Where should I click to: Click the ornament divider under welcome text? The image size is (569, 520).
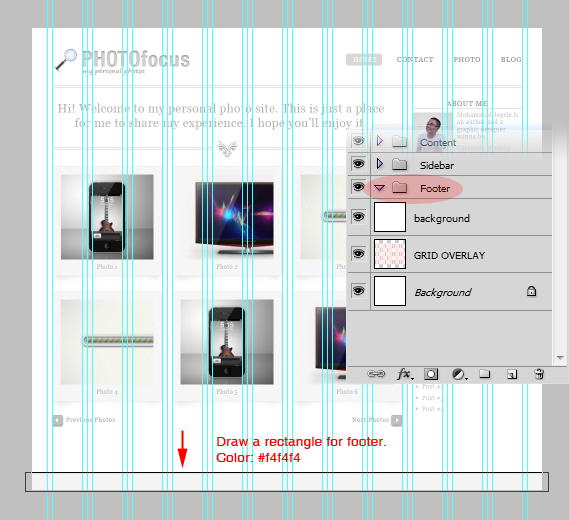coord(228,148)
